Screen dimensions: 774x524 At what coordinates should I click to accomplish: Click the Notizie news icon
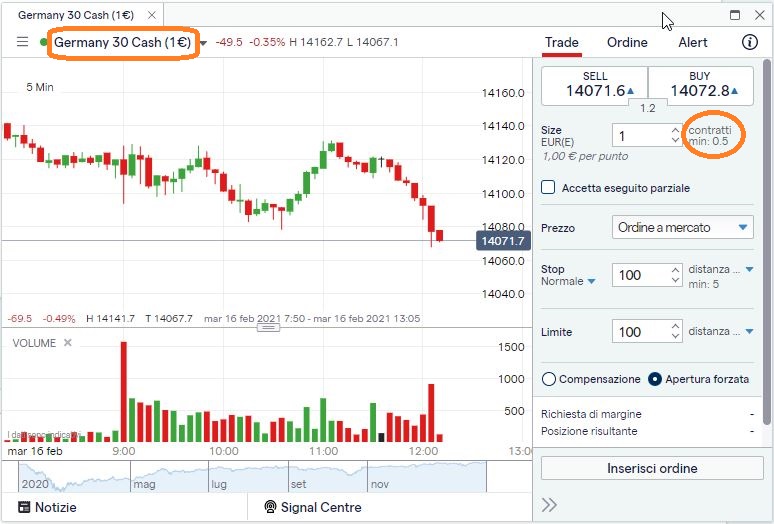tap(25, 507)
